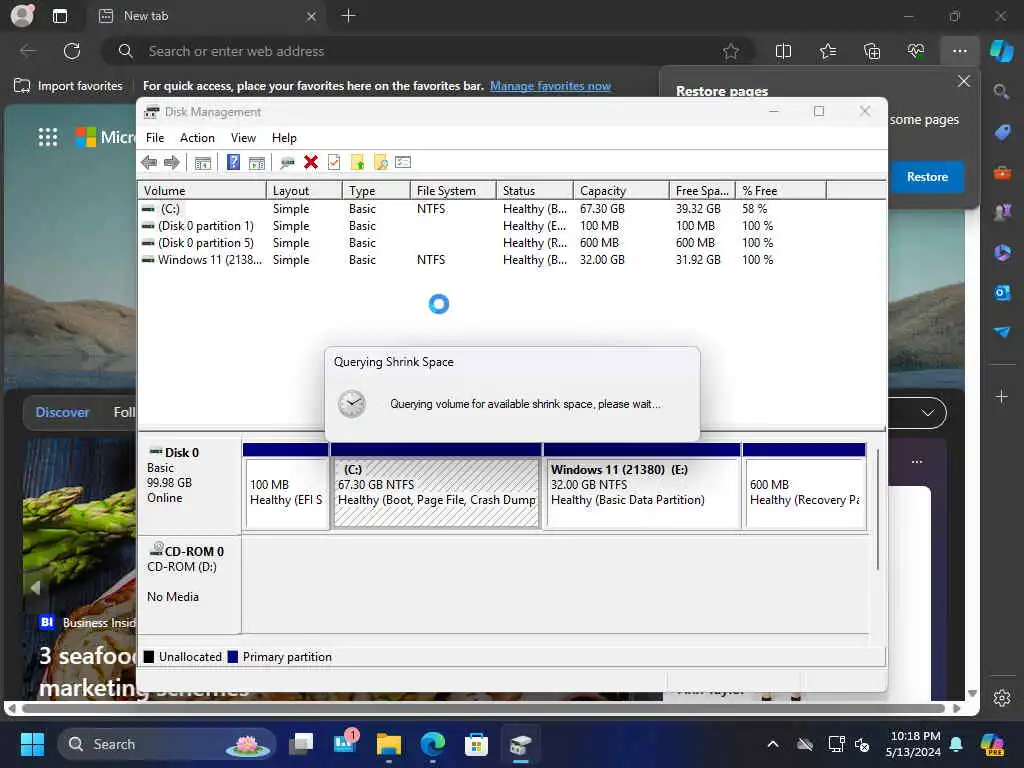Click the Discover tab on the new tab page
Screen dimensions: 1024x768
62,413
